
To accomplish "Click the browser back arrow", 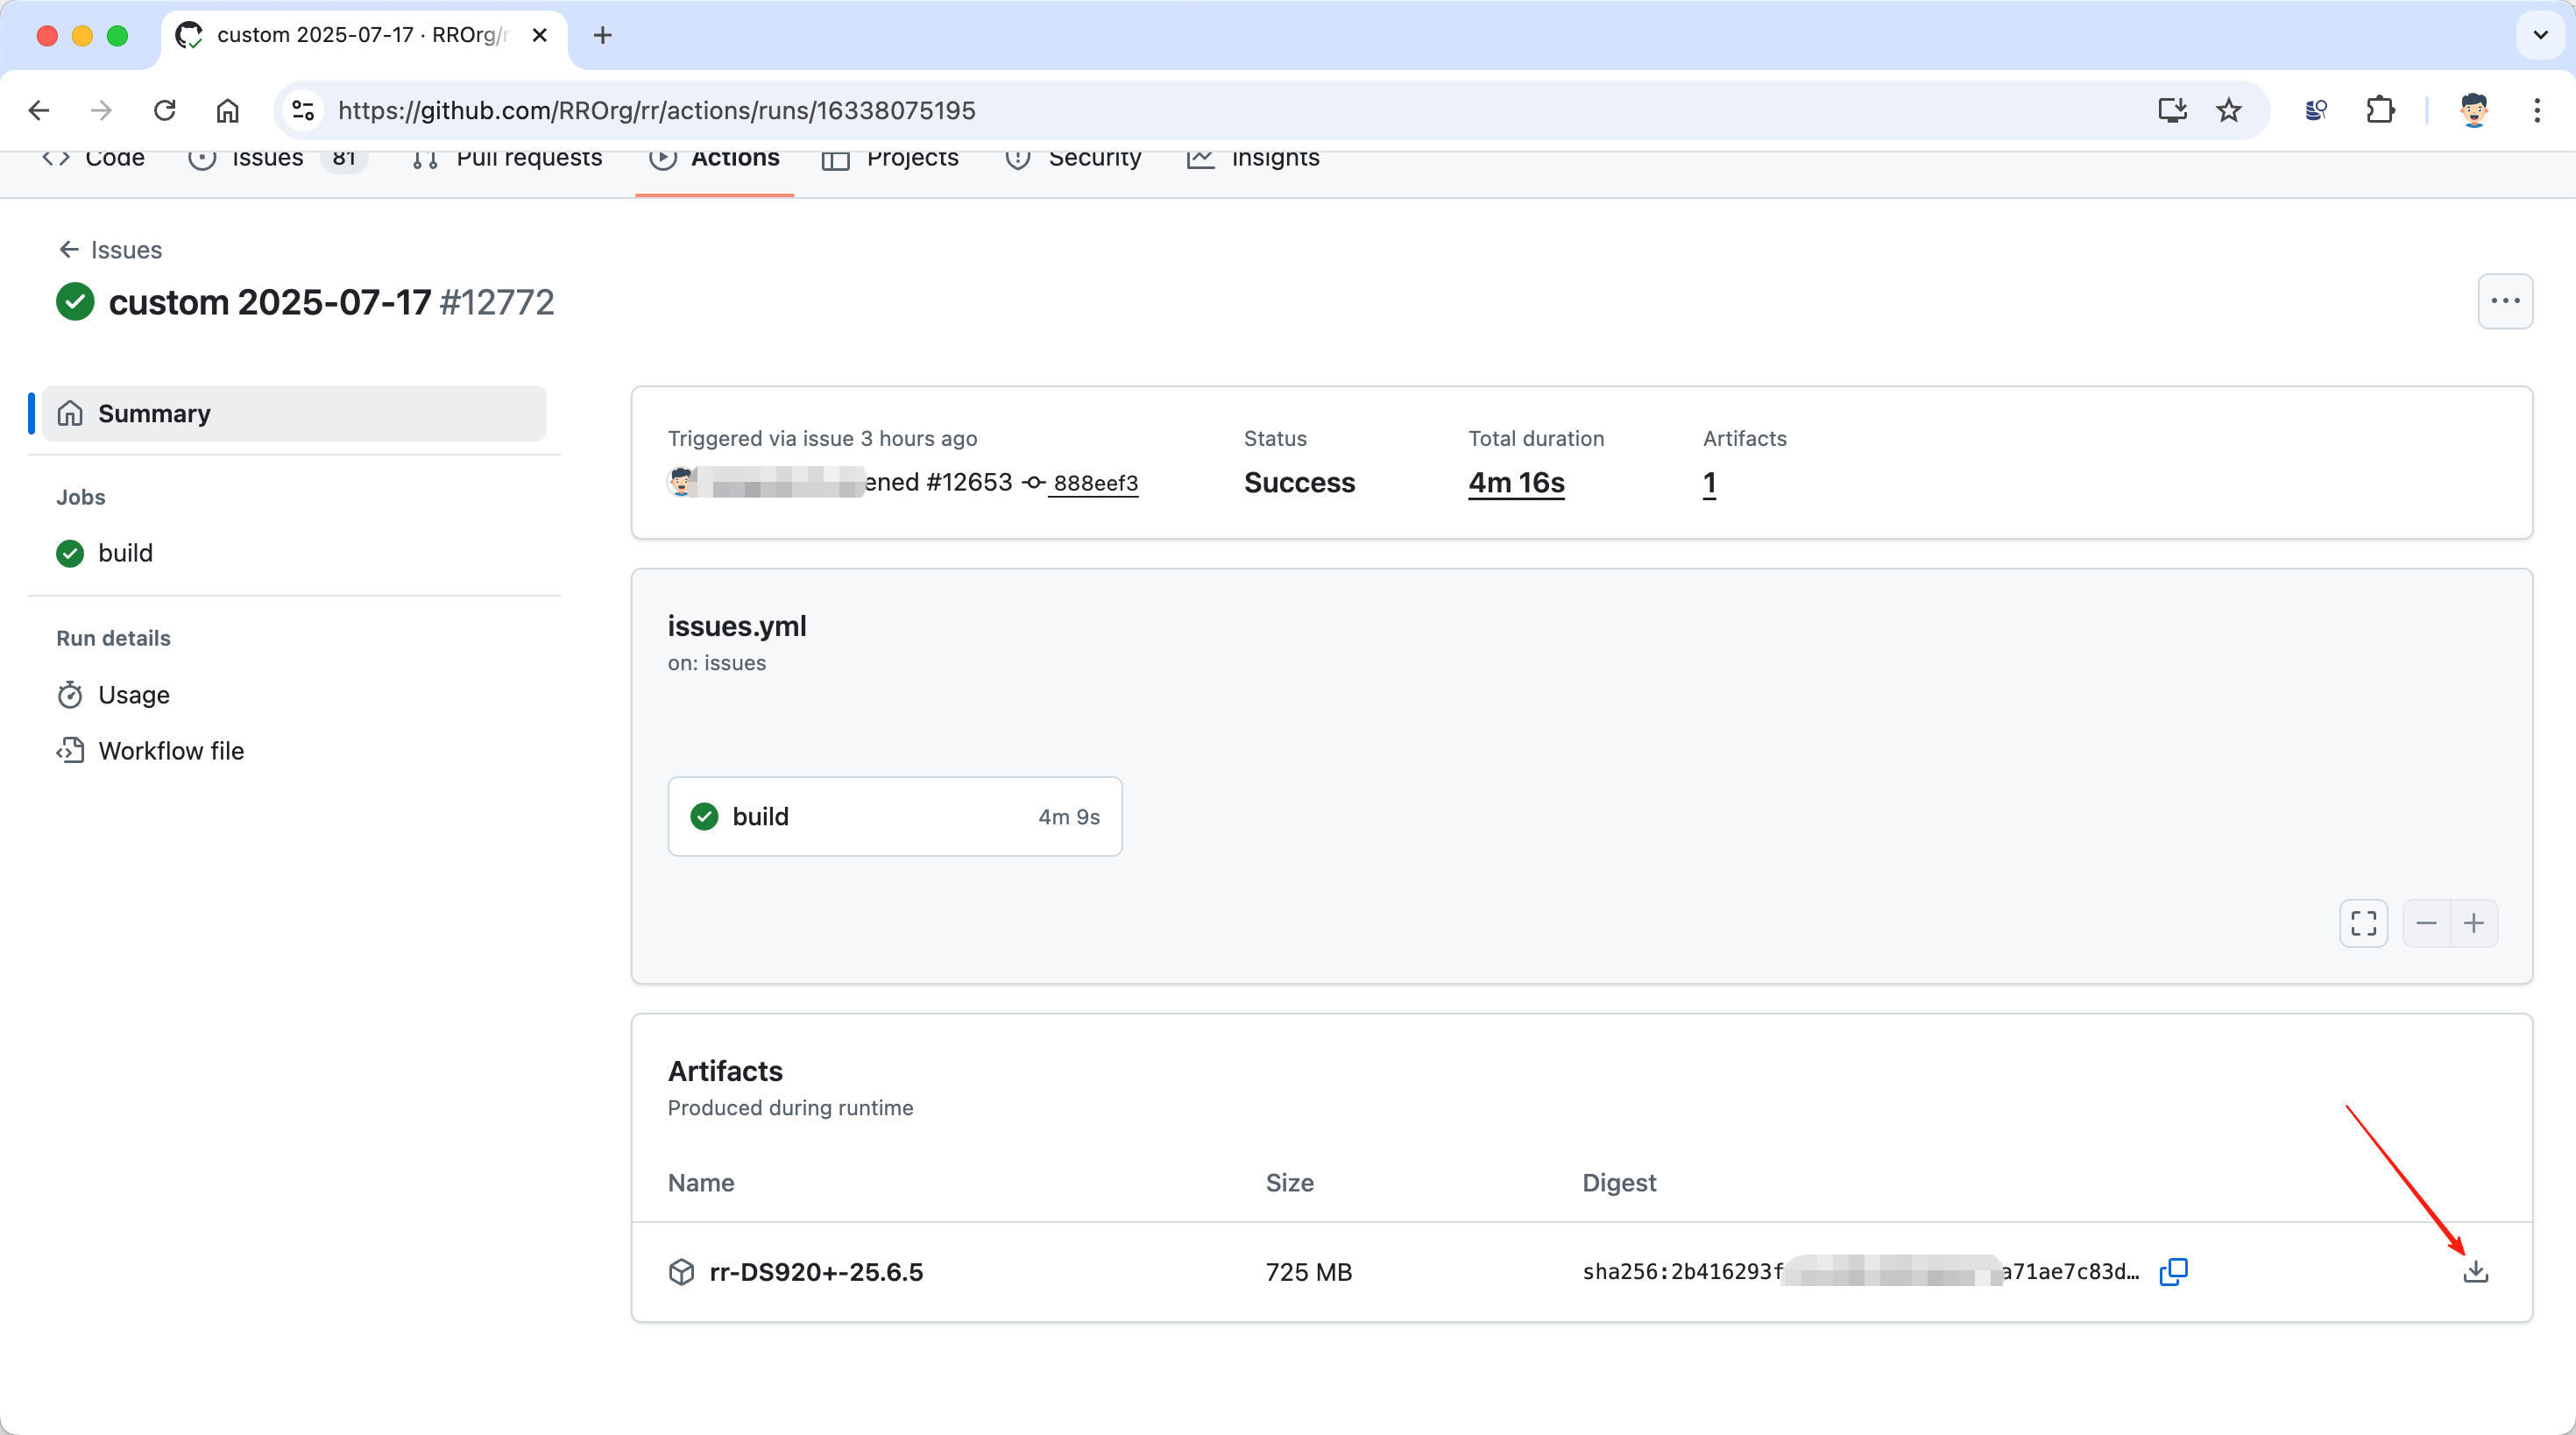I will pos(39,110).
